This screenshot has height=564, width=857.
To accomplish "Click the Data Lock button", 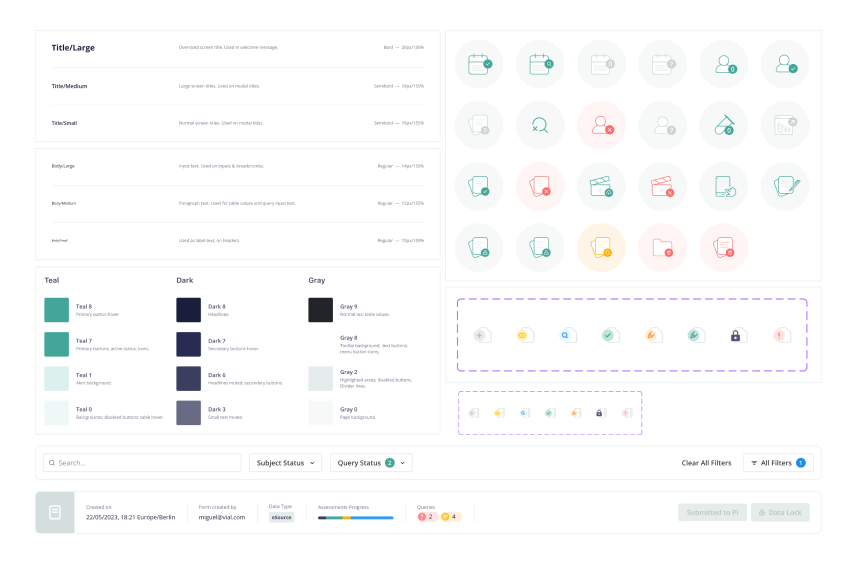I will coord(780,512).
